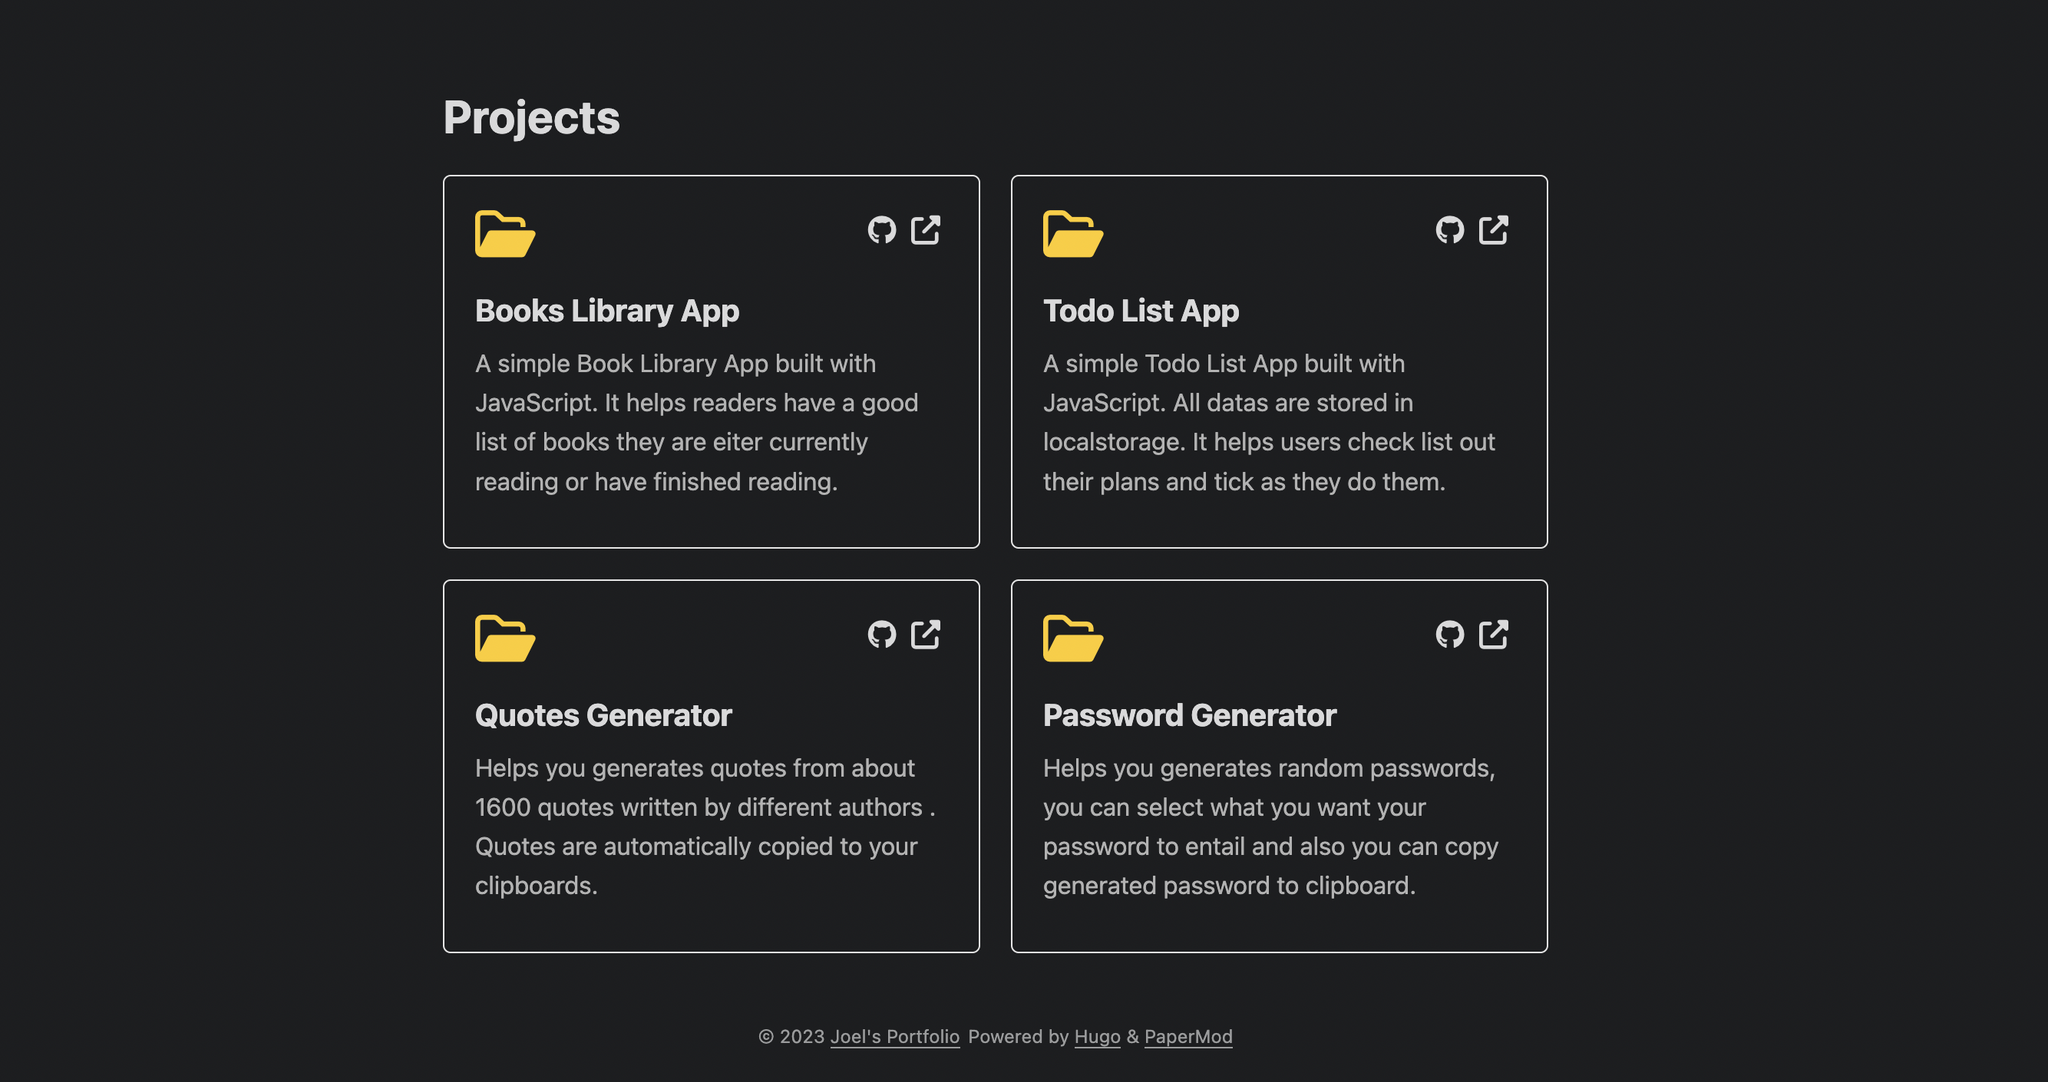Open live demo of Books Library App
The image size is (2048, 1082).
[x=926, y=230]
